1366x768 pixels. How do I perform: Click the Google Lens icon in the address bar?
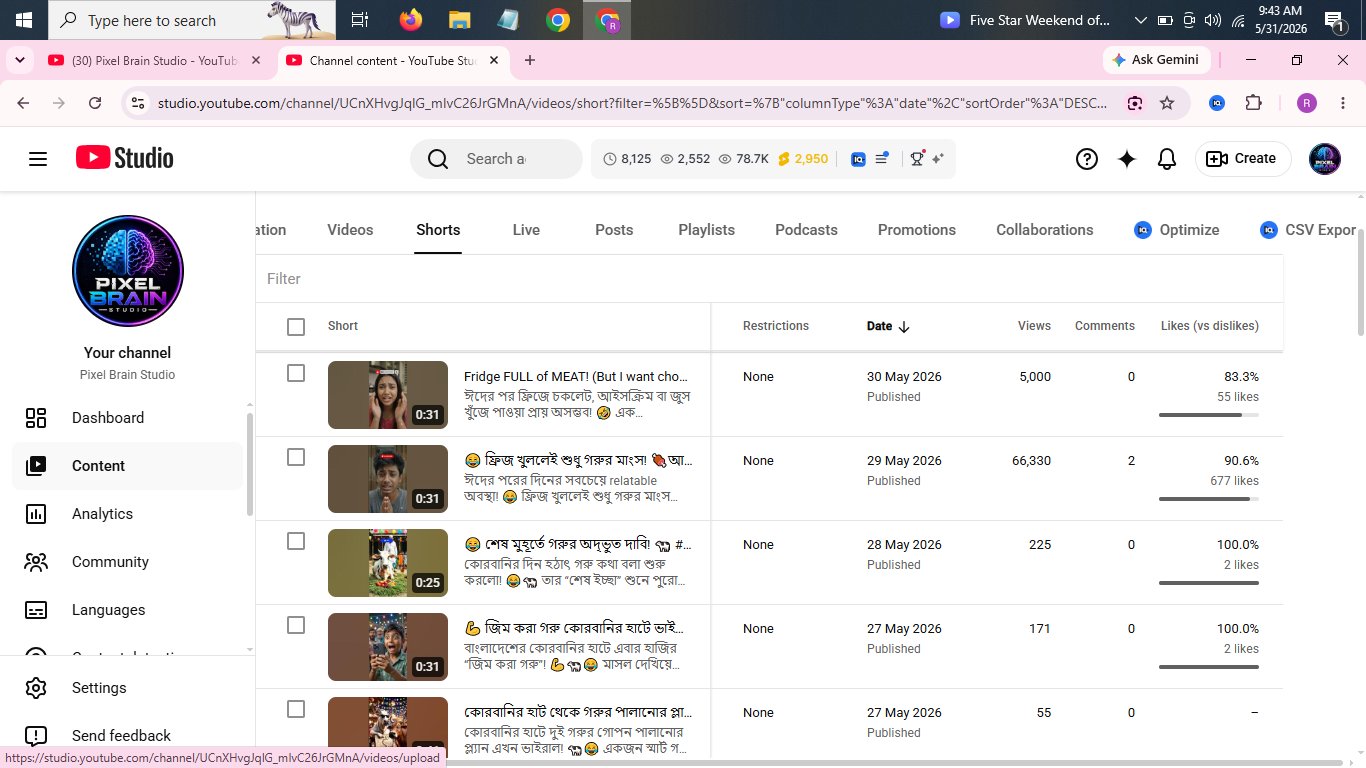click(1135, 103)
